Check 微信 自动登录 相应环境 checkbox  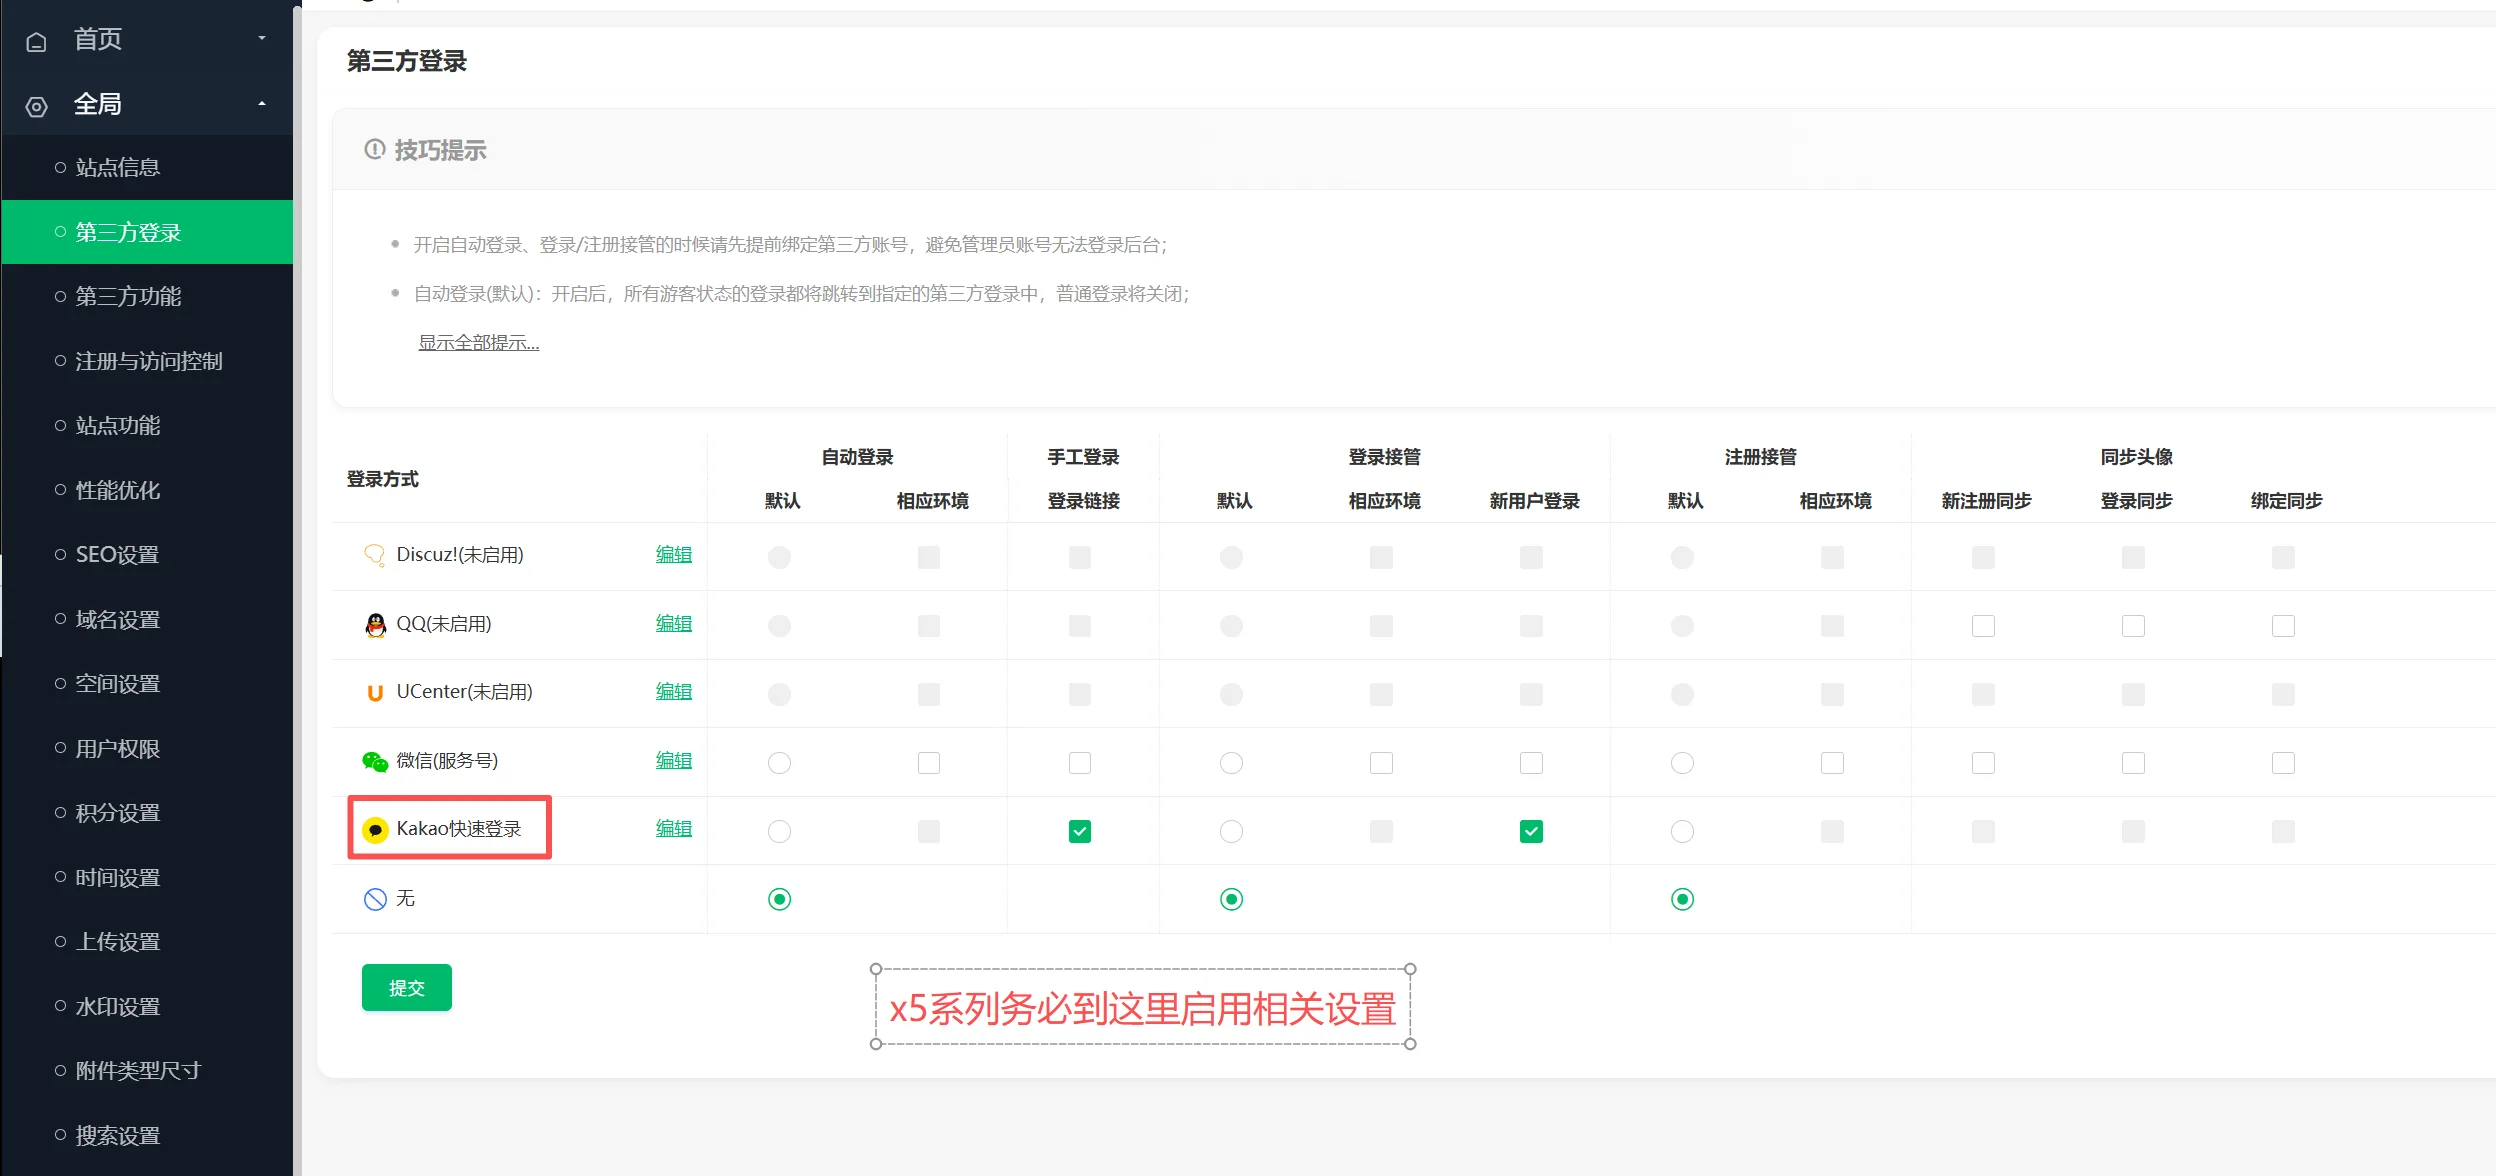[x=929, y=763]
